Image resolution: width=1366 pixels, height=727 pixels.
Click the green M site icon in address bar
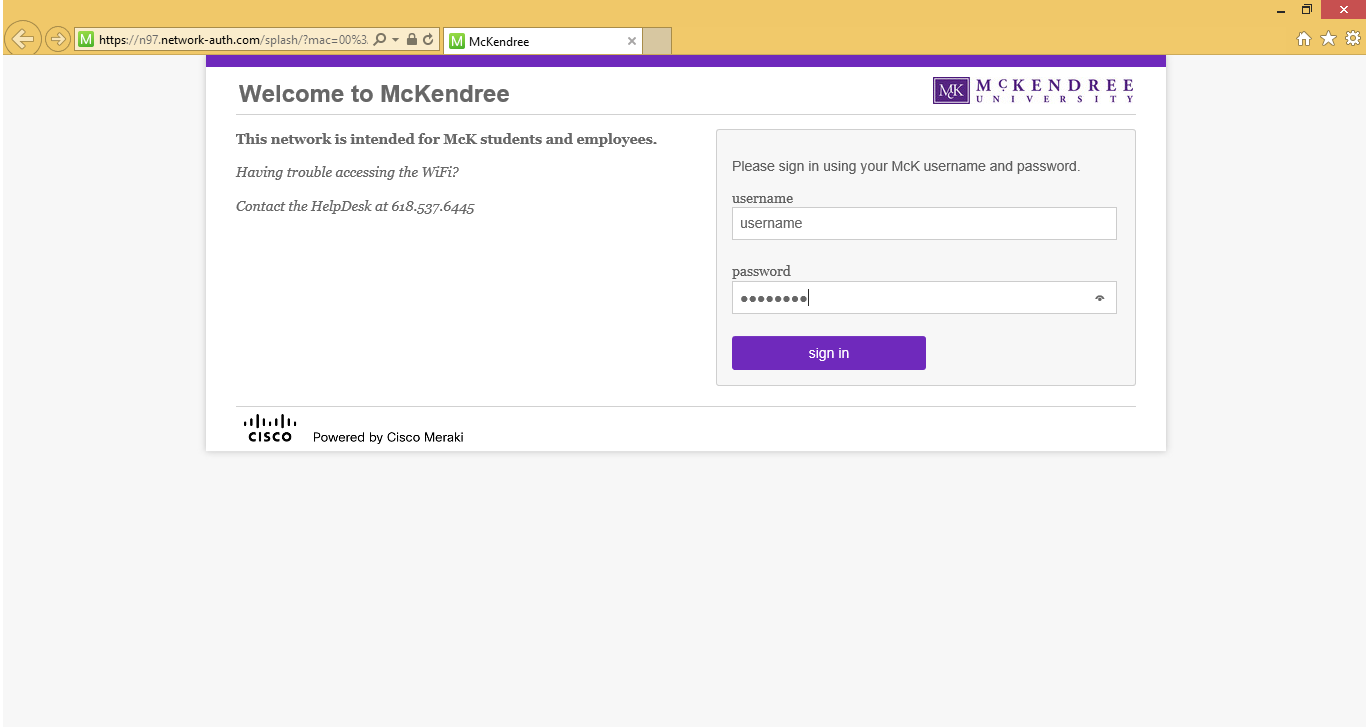[86, 40]
